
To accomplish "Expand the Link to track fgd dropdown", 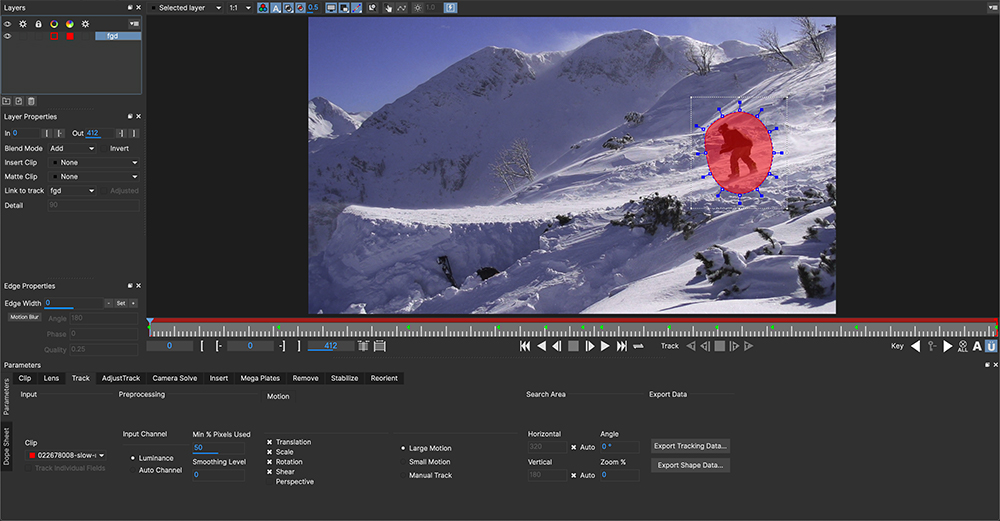I will tap(72, 190).
